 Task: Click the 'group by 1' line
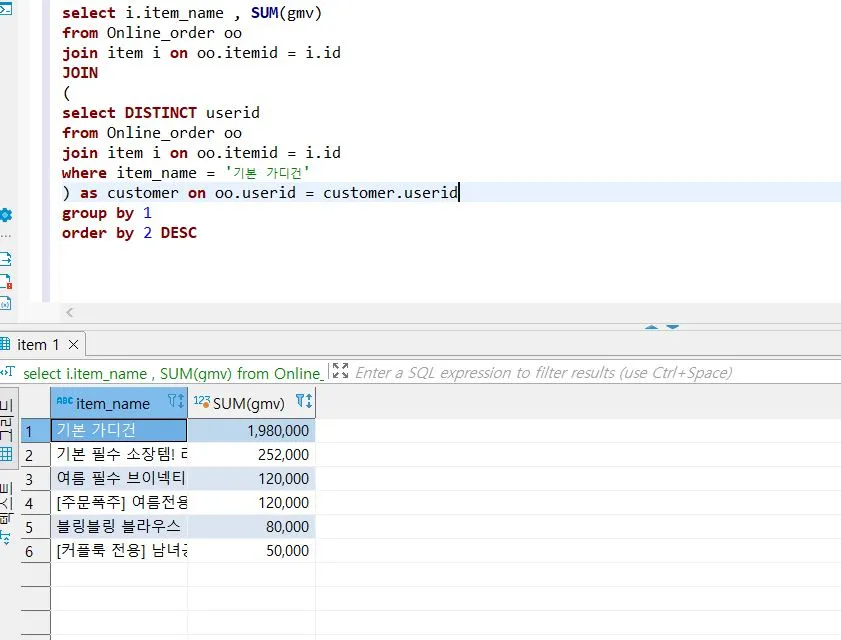(107, 213)
